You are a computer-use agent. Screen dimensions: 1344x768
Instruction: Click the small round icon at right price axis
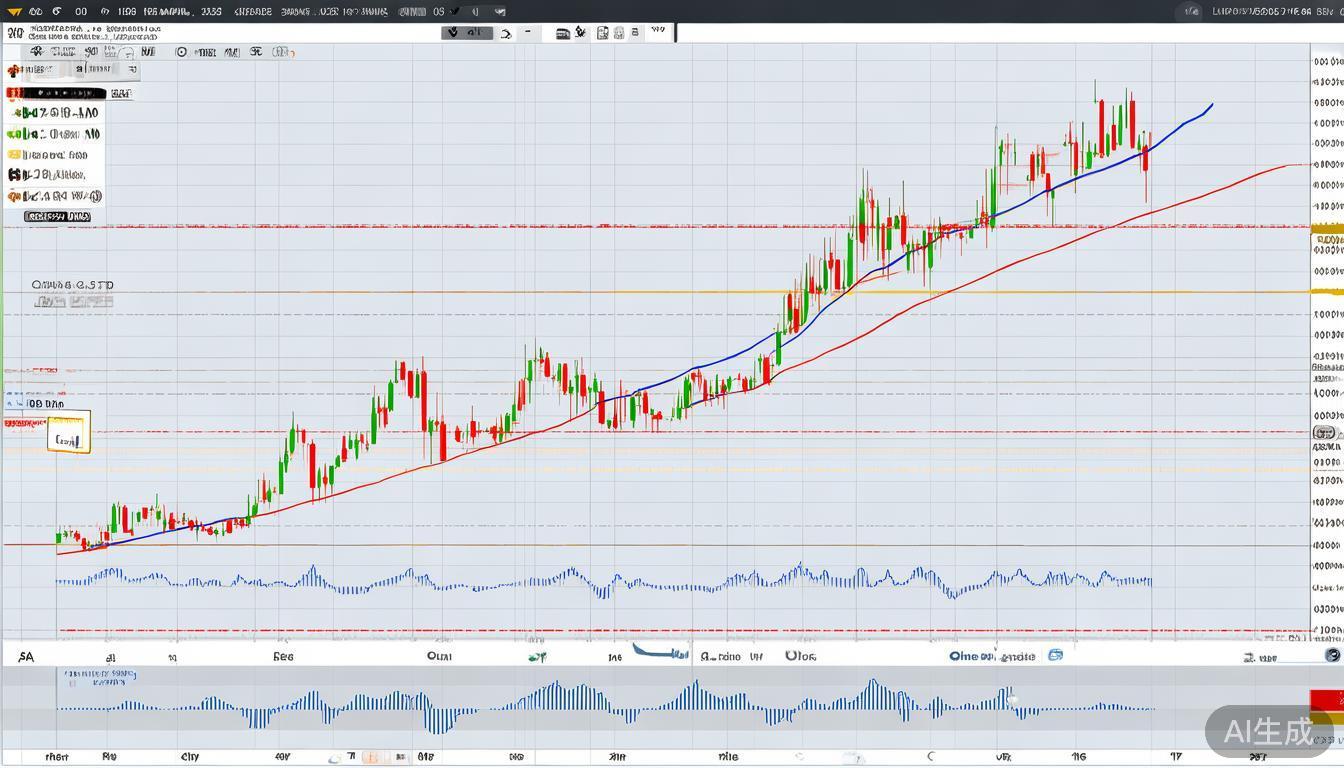point(1324,433)
